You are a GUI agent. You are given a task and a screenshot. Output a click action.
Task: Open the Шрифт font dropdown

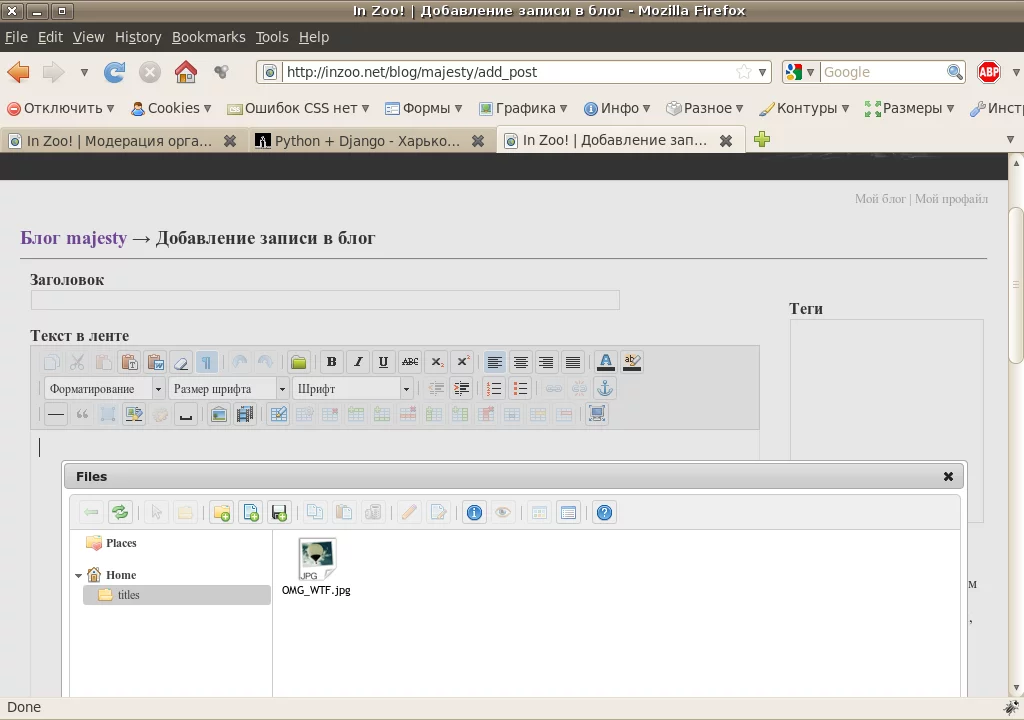click(353, 389)
